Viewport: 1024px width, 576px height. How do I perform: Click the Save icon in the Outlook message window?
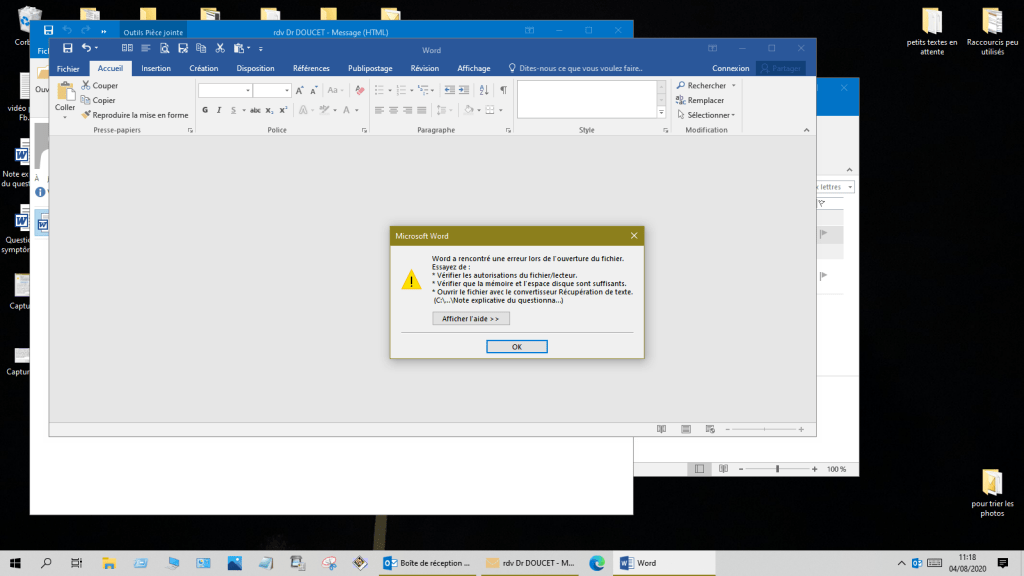coord(48,30)
